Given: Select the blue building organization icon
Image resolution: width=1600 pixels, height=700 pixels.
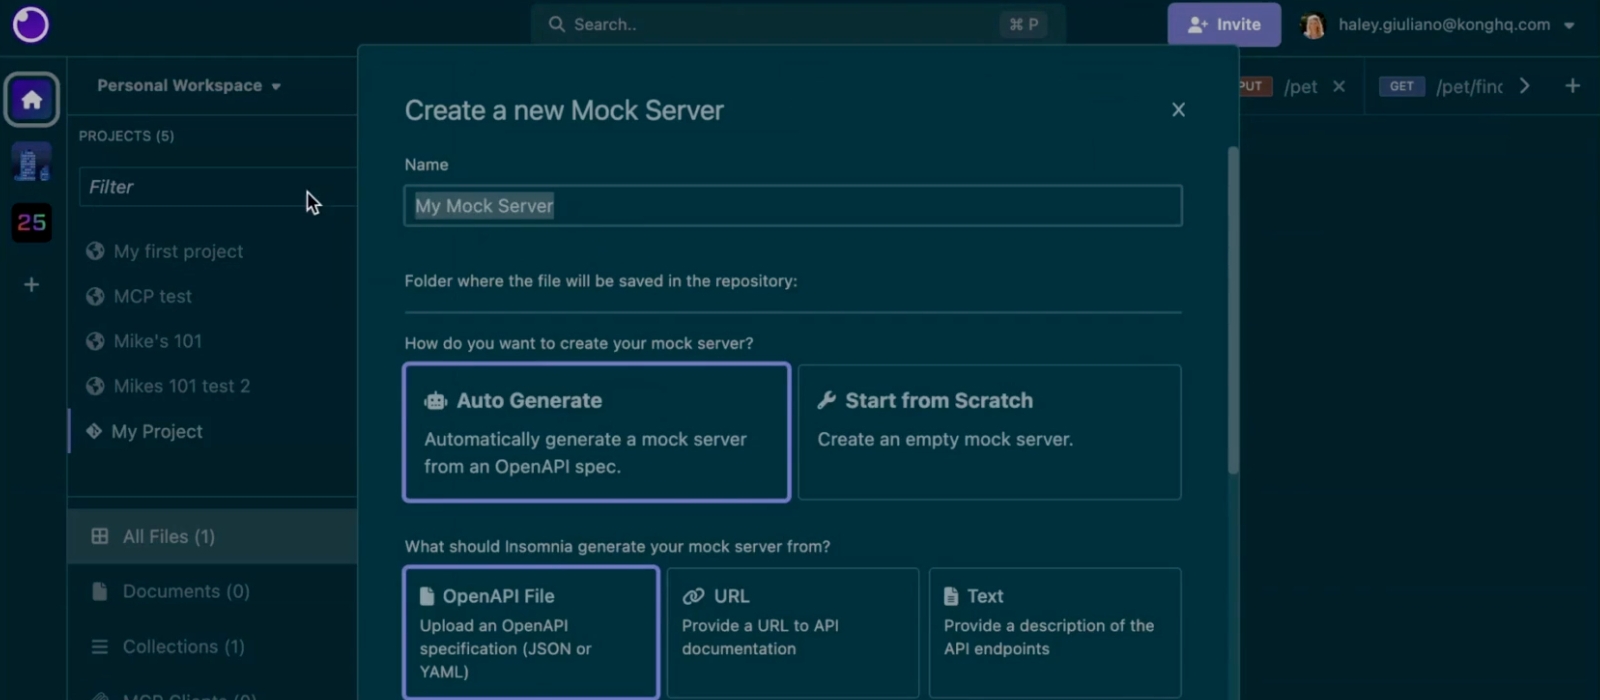Looking at the screenshot, I should click(x=32, y=162).
